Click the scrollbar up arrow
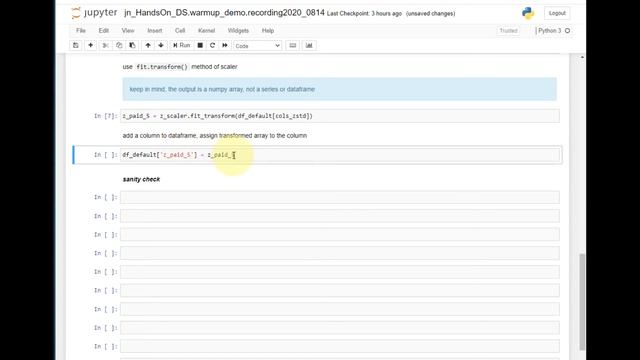This screenshot has width=640, height=360. point(582,57)
